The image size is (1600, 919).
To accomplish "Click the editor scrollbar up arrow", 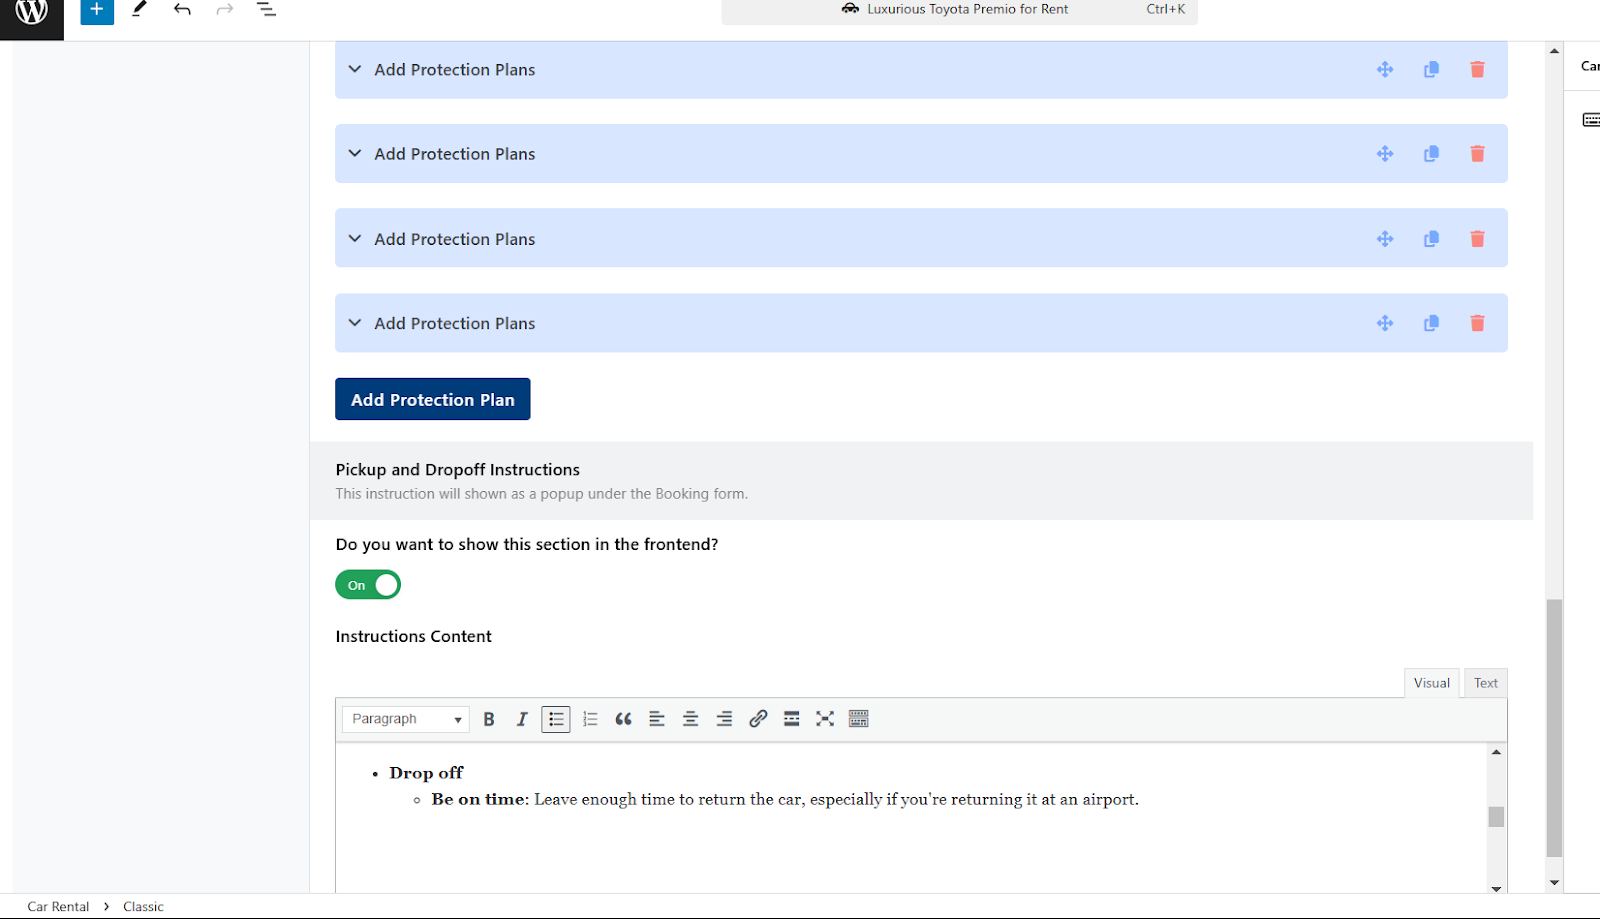I will tap(1496, 752).
